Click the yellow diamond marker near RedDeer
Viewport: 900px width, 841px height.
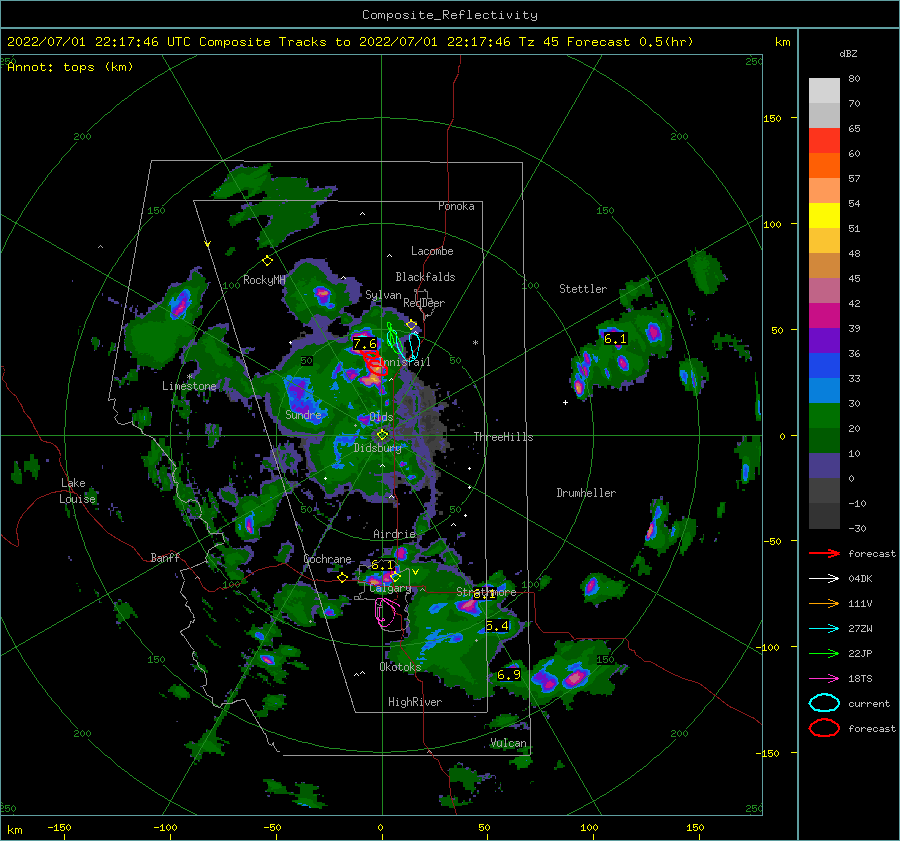[411, 325]
